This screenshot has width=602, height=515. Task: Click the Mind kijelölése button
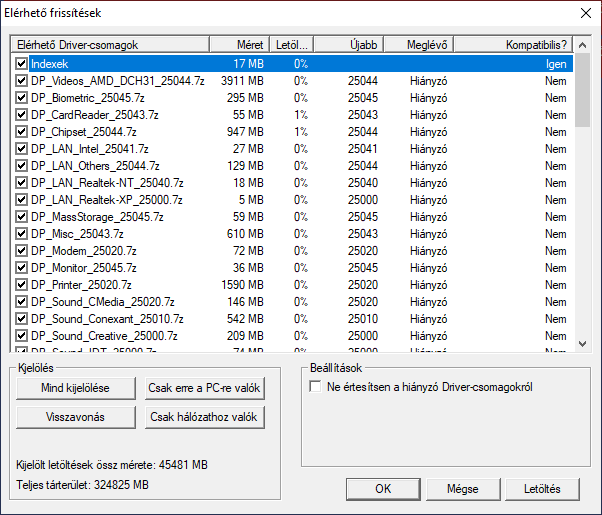point(76,387)
